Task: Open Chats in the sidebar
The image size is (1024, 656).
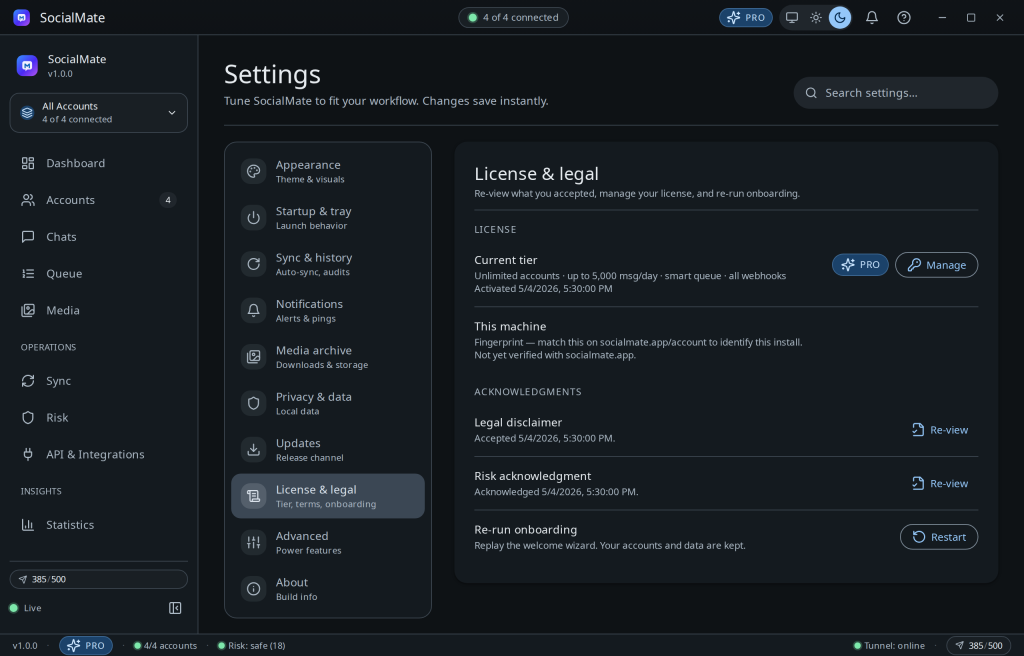Action: click(x=99, y=237)
